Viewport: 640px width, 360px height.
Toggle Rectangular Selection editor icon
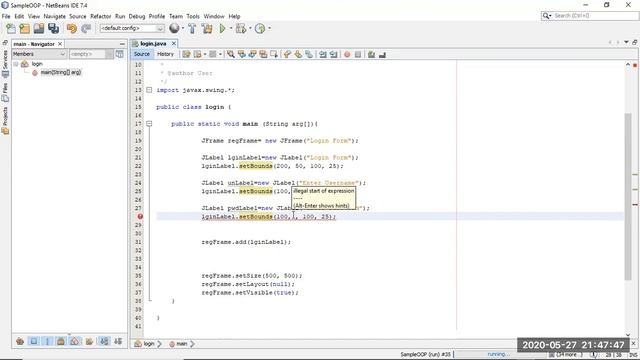(x=274, y=54)
